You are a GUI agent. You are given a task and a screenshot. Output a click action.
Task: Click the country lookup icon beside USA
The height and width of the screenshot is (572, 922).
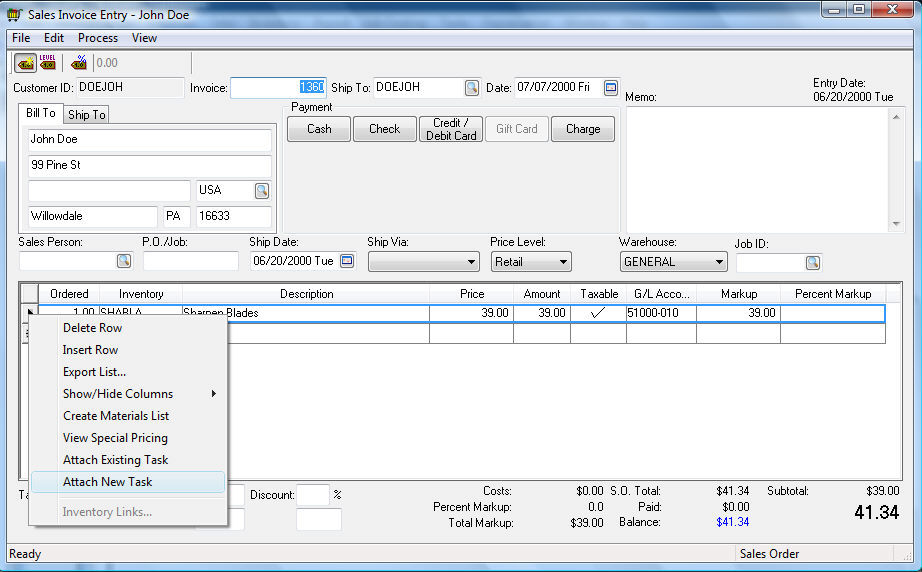pyautogui.click(x=262, y=190)
